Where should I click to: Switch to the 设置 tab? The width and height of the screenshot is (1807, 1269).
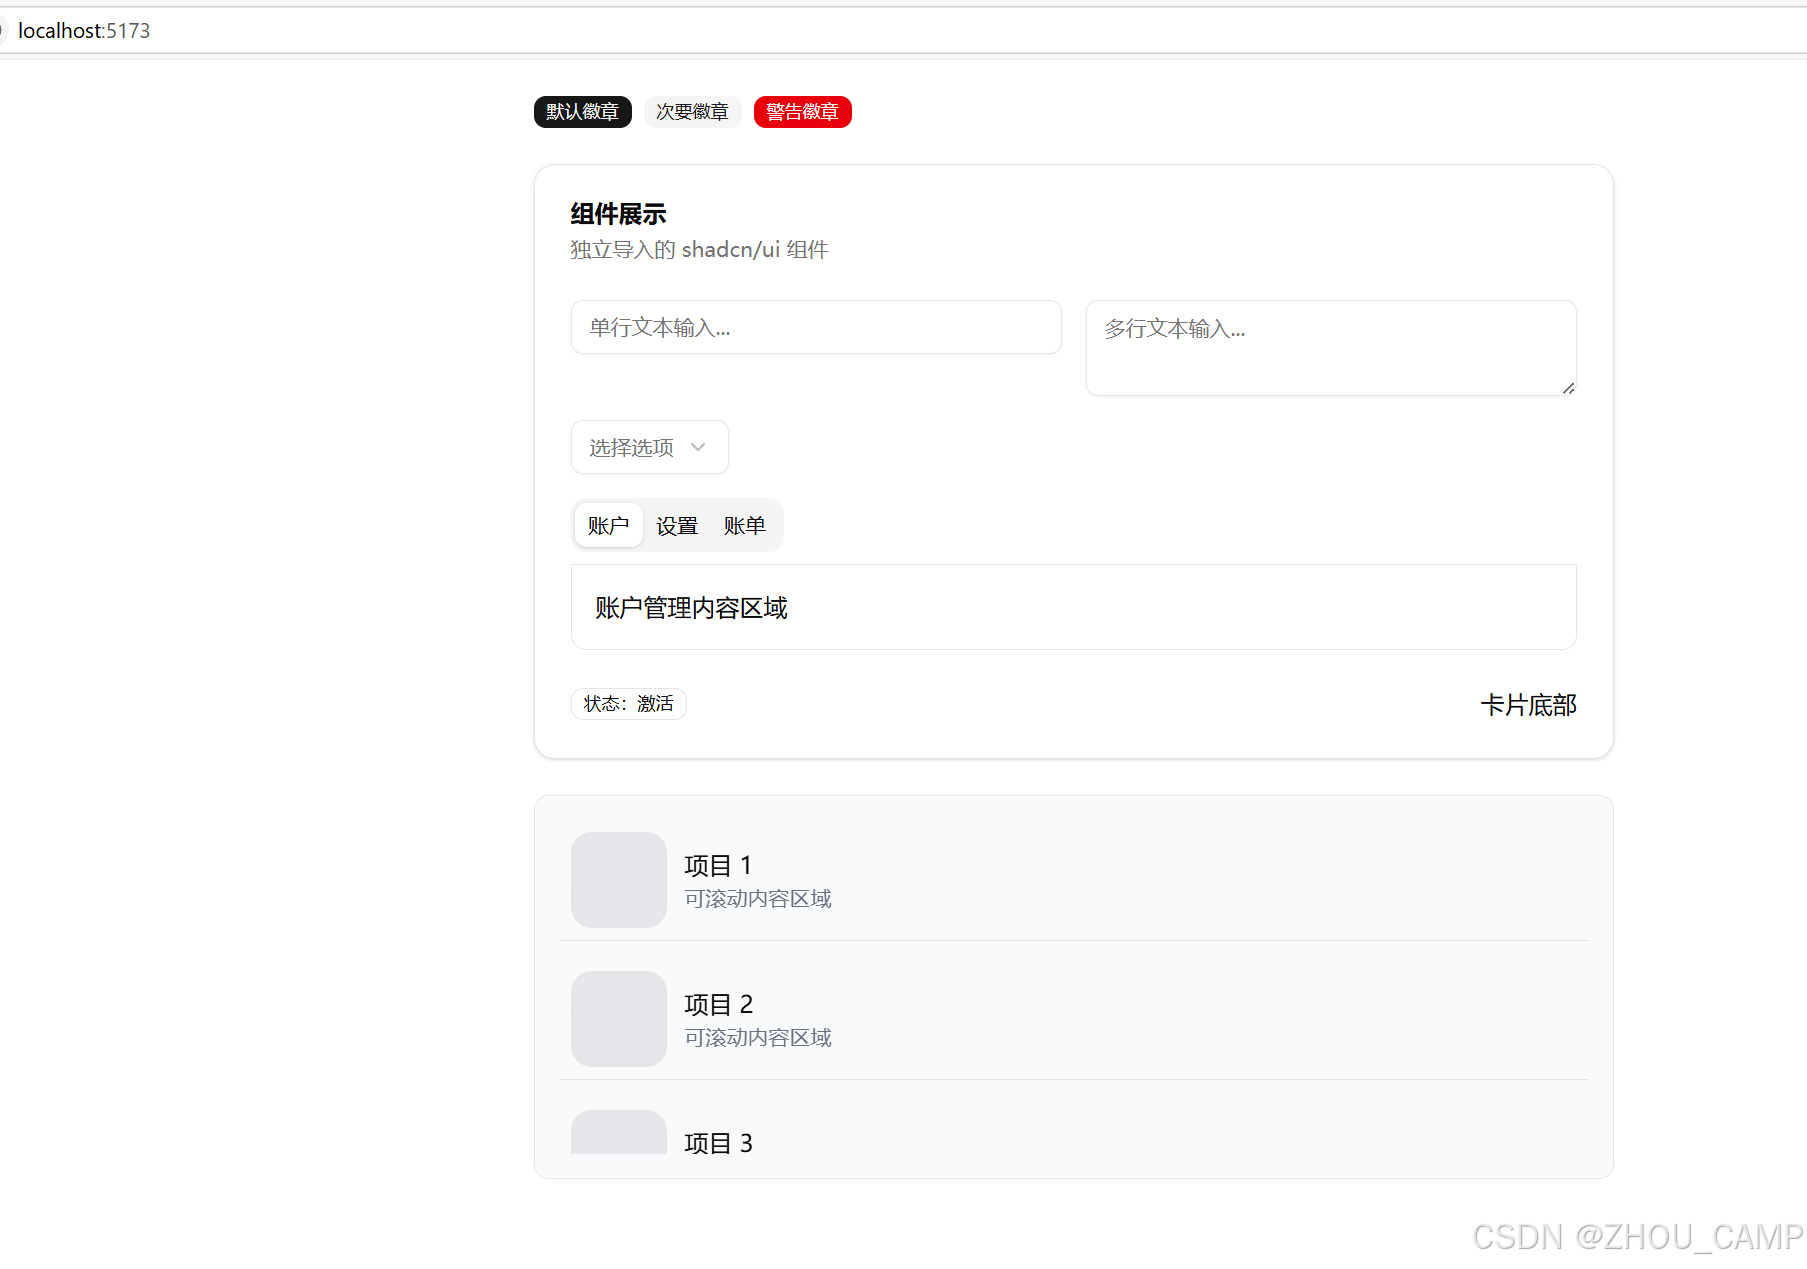[677, 525]
